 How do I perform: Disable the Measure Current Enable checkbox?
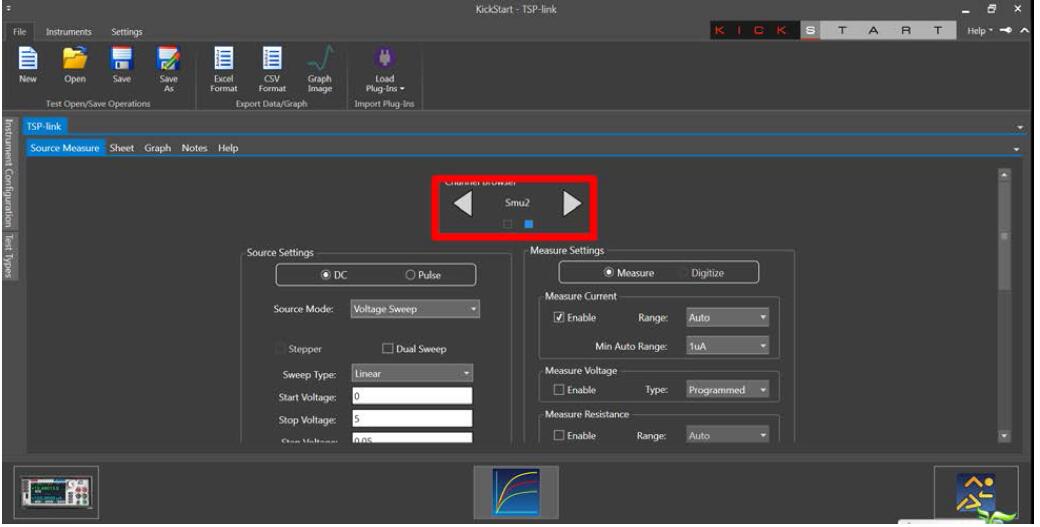pos(559,318)
